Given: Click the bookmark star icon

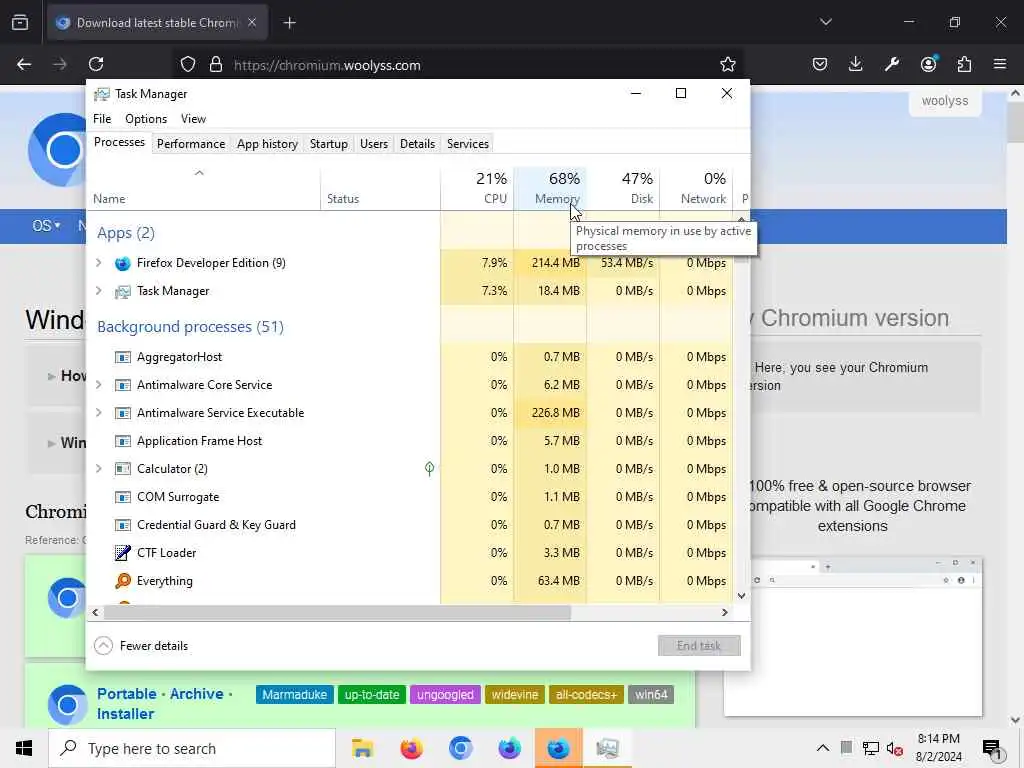Looking at the screenshot, I should point(728,64).
